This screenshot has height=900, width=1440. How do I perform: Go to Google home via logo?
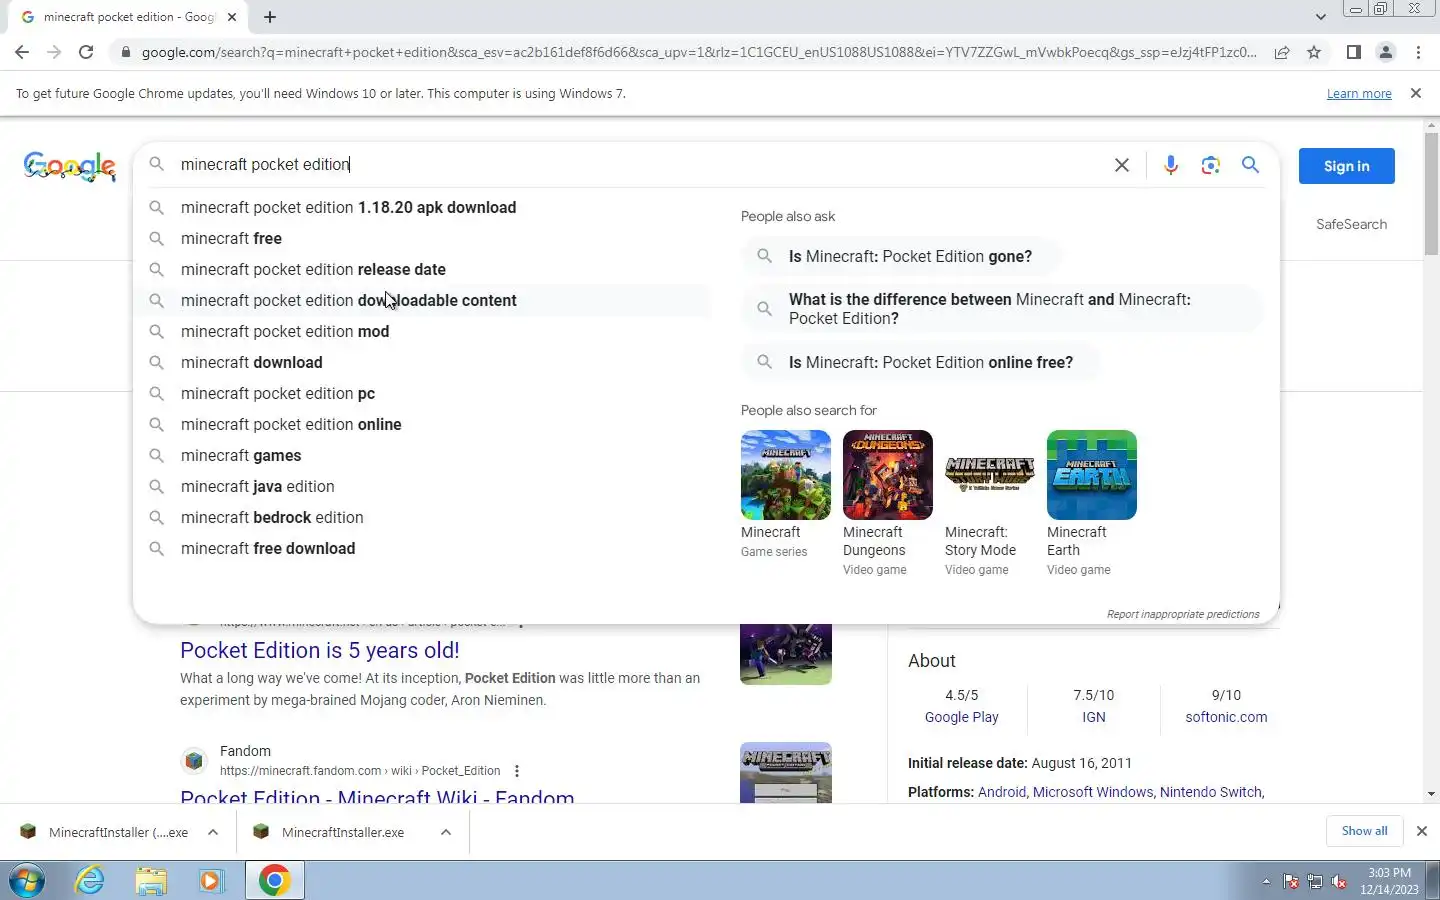[70, 166]
